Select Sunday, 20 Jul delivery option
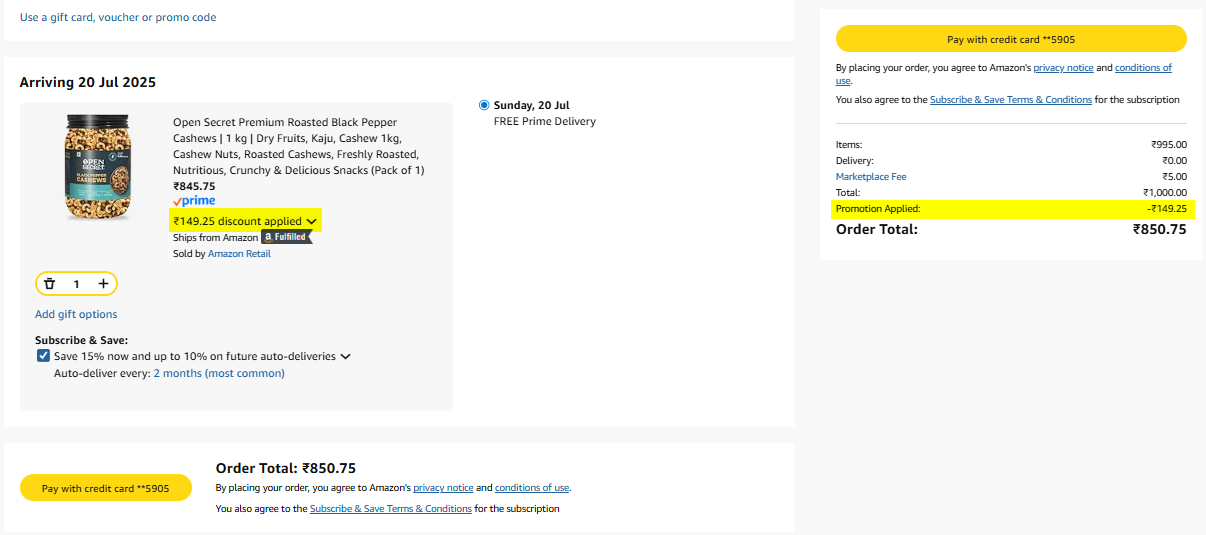1206x535 pixels. pyautogui.click(x=485, y=105)
